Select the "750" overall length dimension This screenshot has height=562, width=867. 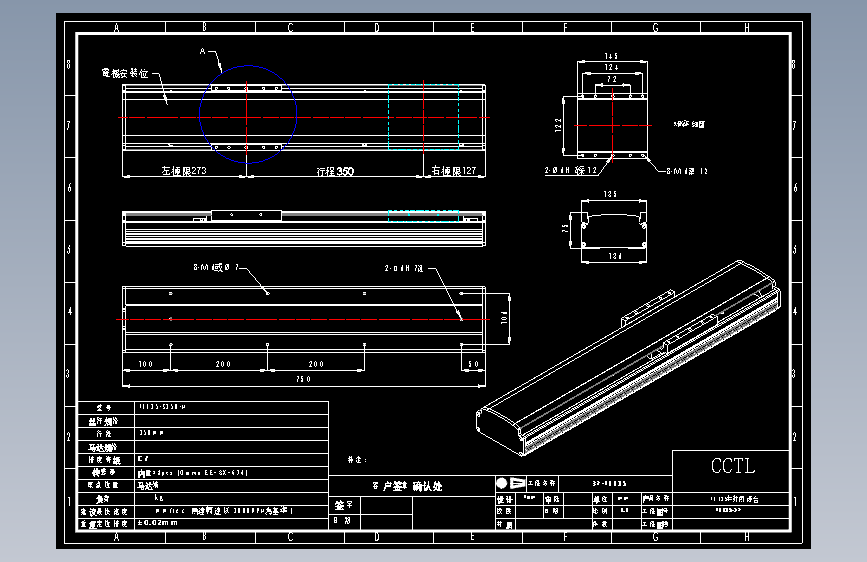[x=304, y=379]
